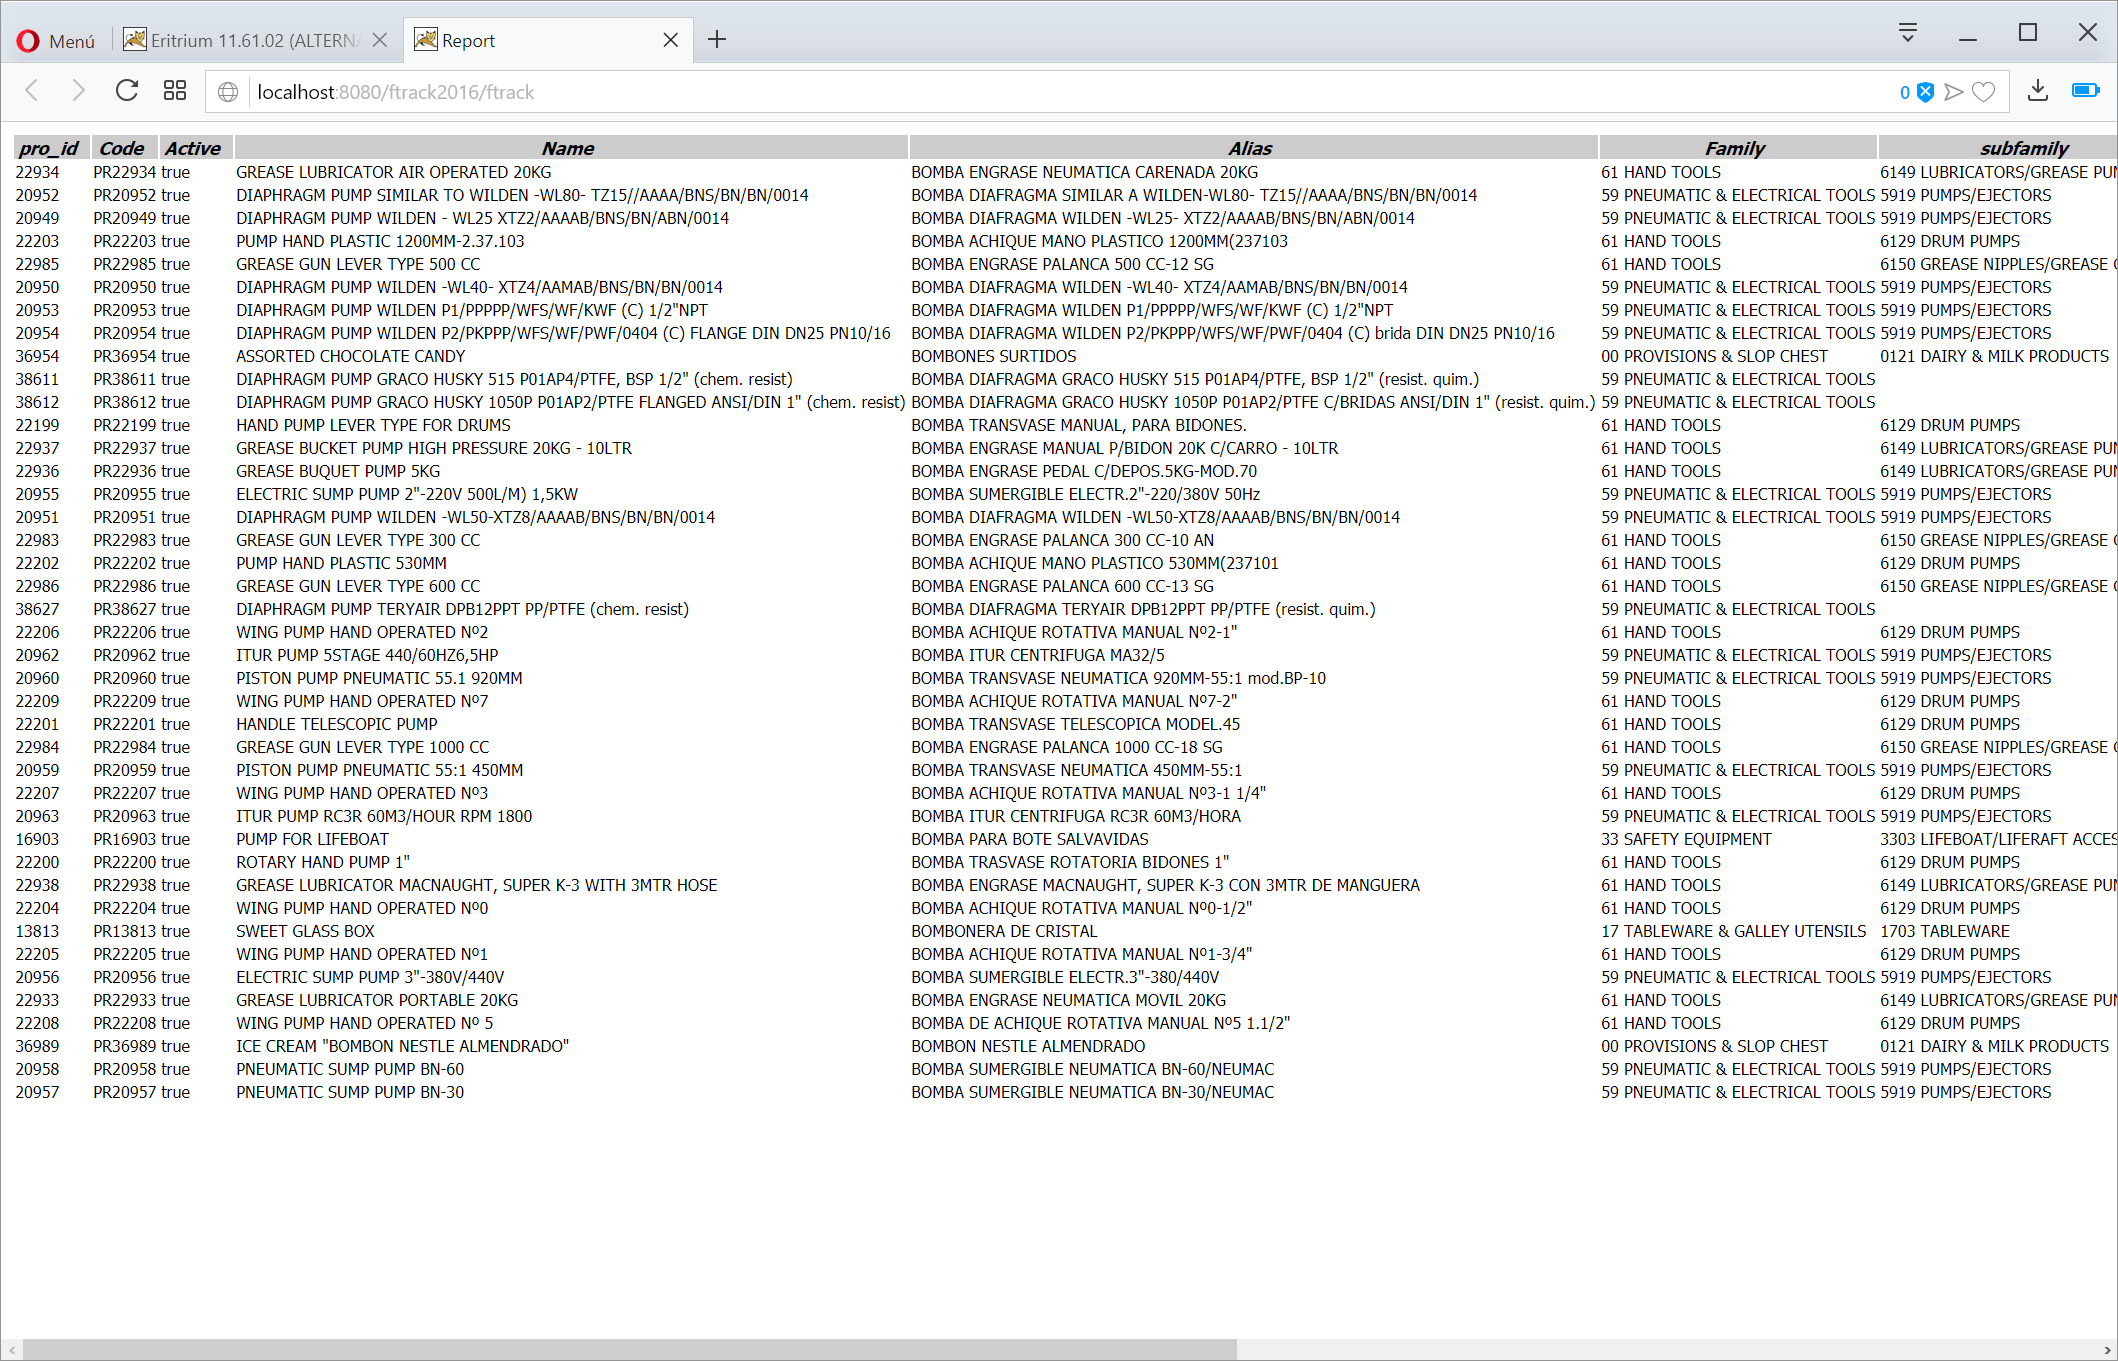Screen dimensions: 2118x1361
Task: Select family 33 SAFETY EQUIPMENT
Action: [x=1686, y=840]
